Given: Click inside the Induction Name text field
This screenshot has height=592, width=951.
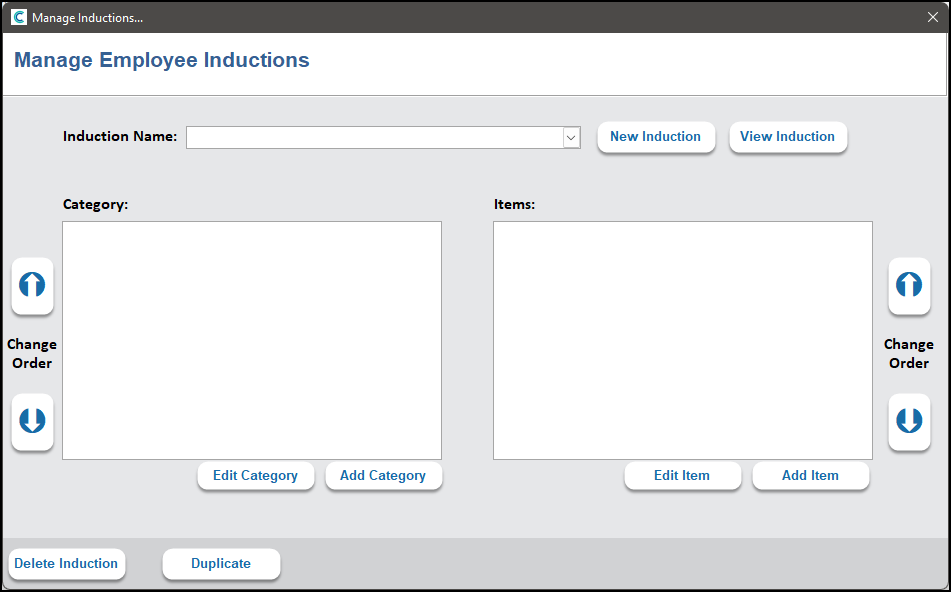Looking at the screenshot, I should pos(374,138).
